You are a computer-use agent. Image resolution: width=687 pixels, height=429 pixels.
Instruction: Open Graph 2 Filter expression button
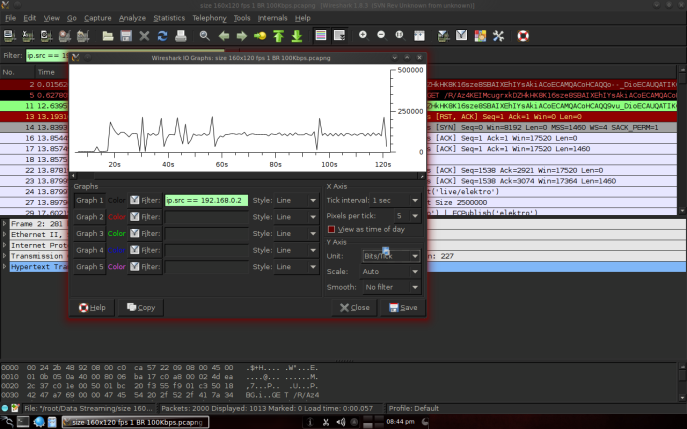point(145,217)
